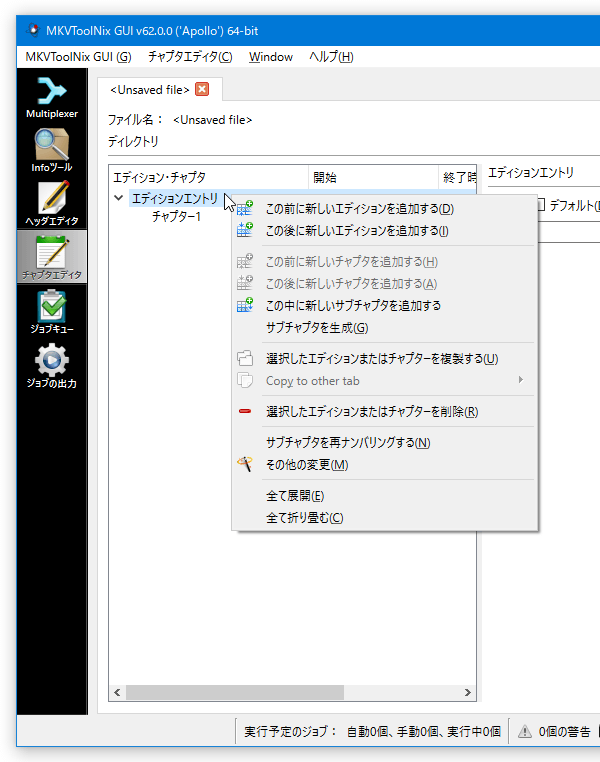Expand the Copy to other tab submenu arrow
This screenshot has width=600, height=762.
521,380
